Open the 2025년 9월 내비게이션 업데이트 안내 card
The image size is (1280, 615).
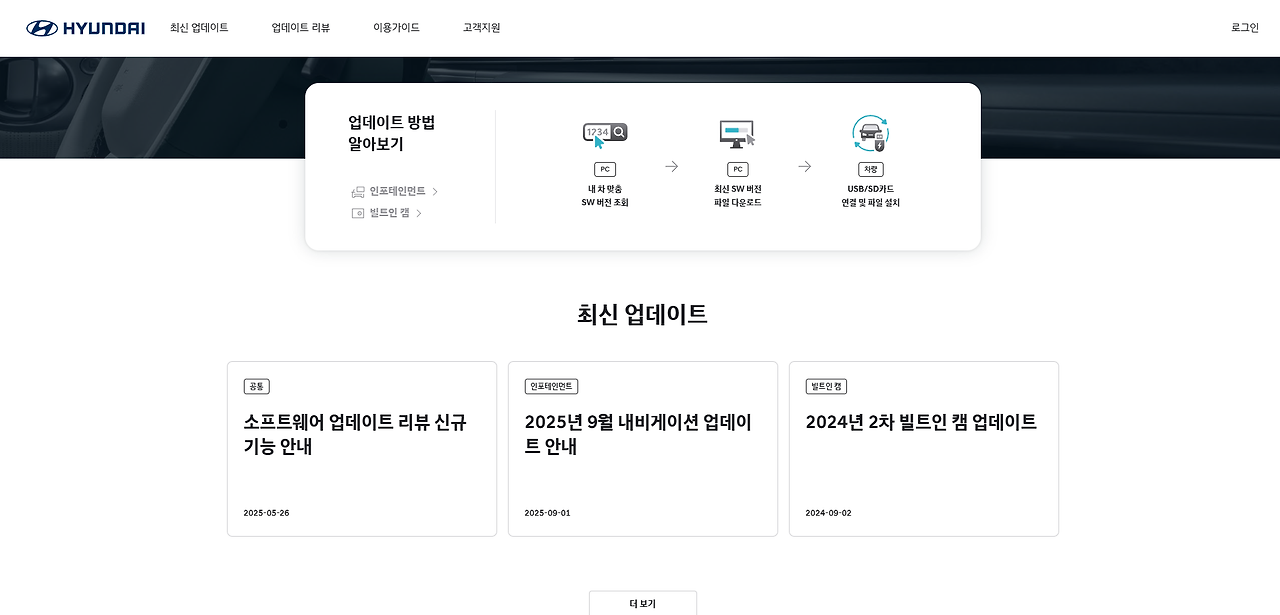tap(643, 449)
